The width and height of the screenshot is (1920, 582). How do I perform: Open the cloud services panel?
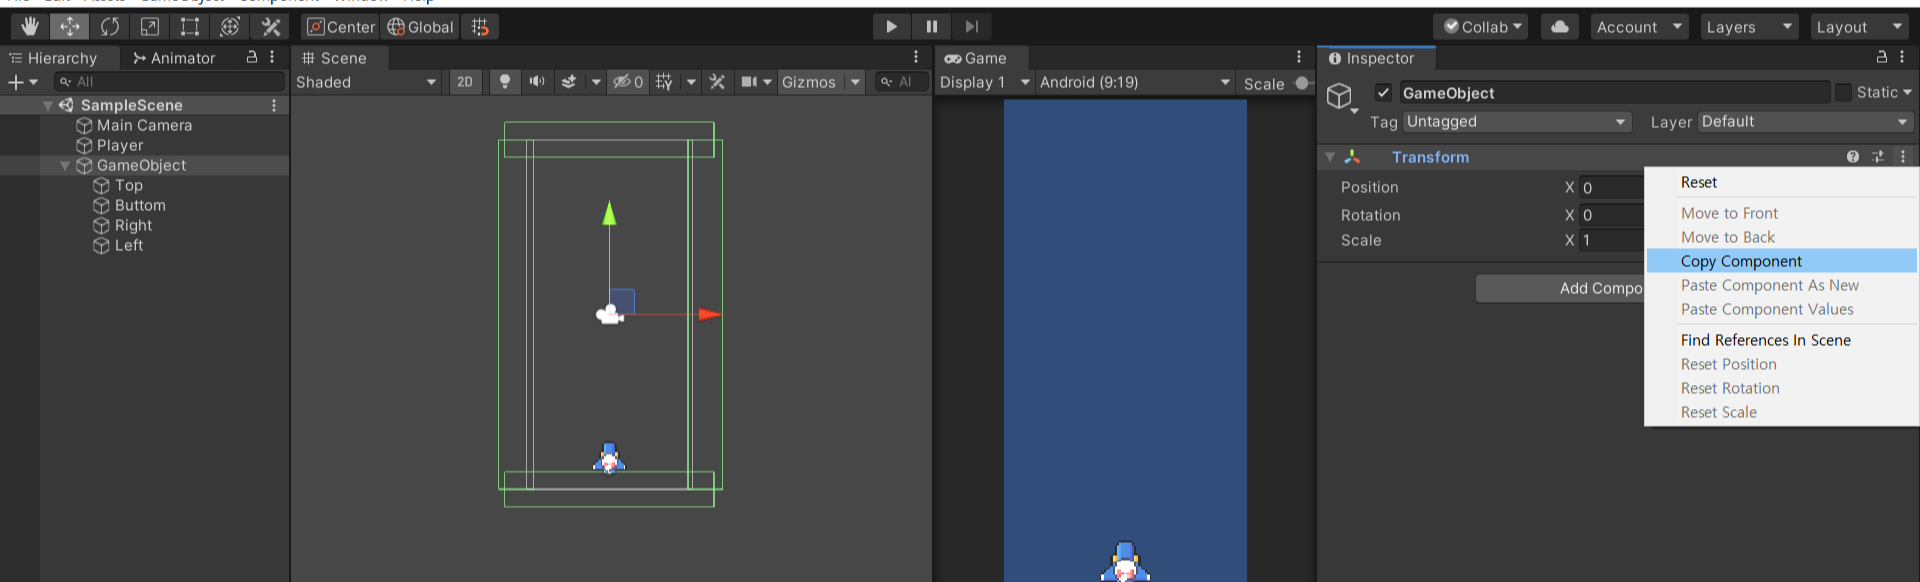[1560, 27]
